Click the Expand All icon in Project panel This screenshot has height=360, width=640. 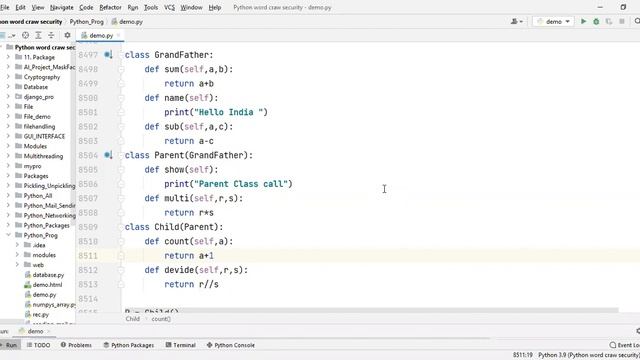(x=38, y=36)
